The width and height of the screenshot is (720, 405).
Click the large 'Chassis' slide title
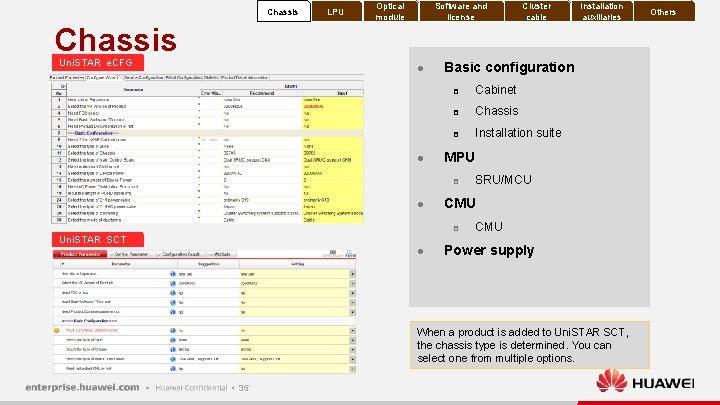pyautogui.click(x=116, y=39)
